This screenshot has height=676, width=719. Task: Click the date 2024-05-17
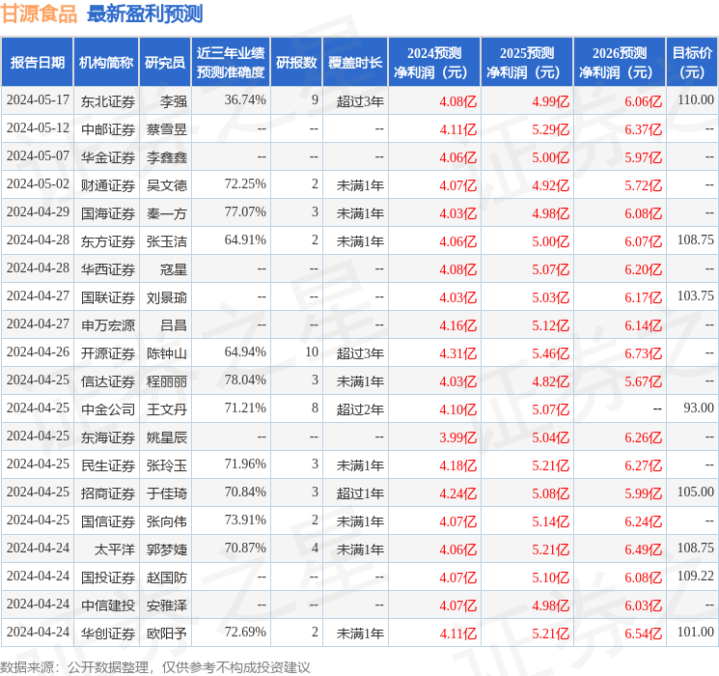click(x=38, y=100)
